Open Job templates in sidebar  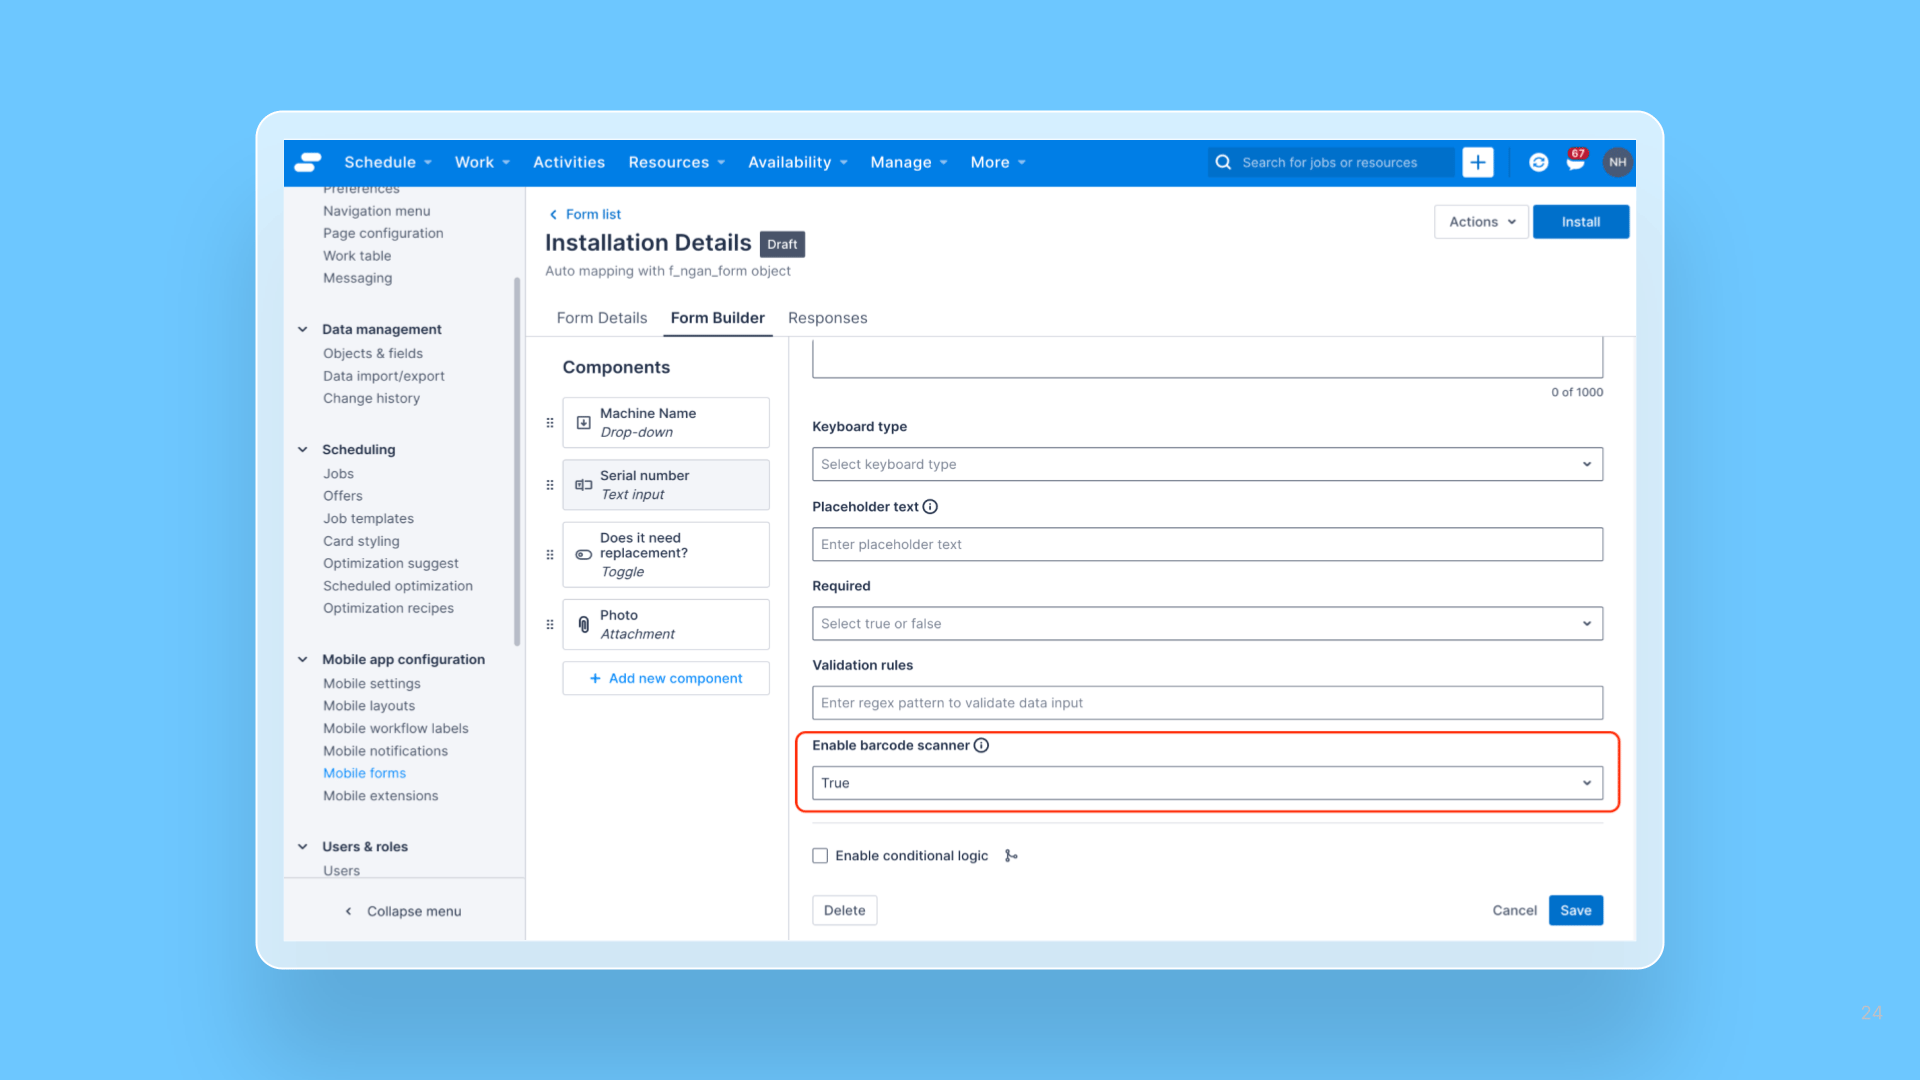(368, 519)
